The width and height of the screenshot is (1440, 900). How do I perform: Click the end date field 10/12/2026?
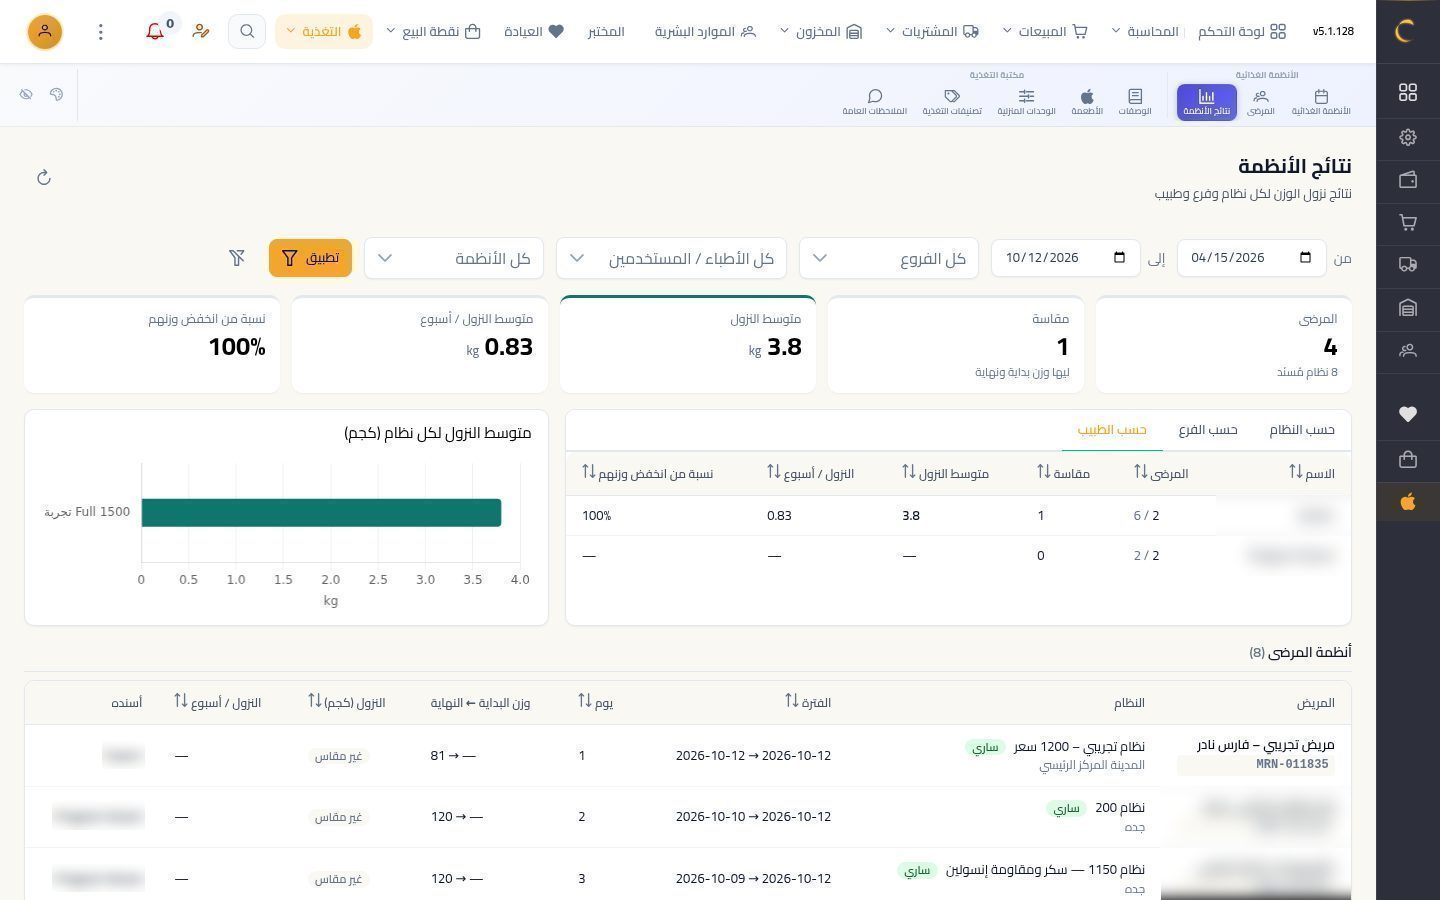1066,258
